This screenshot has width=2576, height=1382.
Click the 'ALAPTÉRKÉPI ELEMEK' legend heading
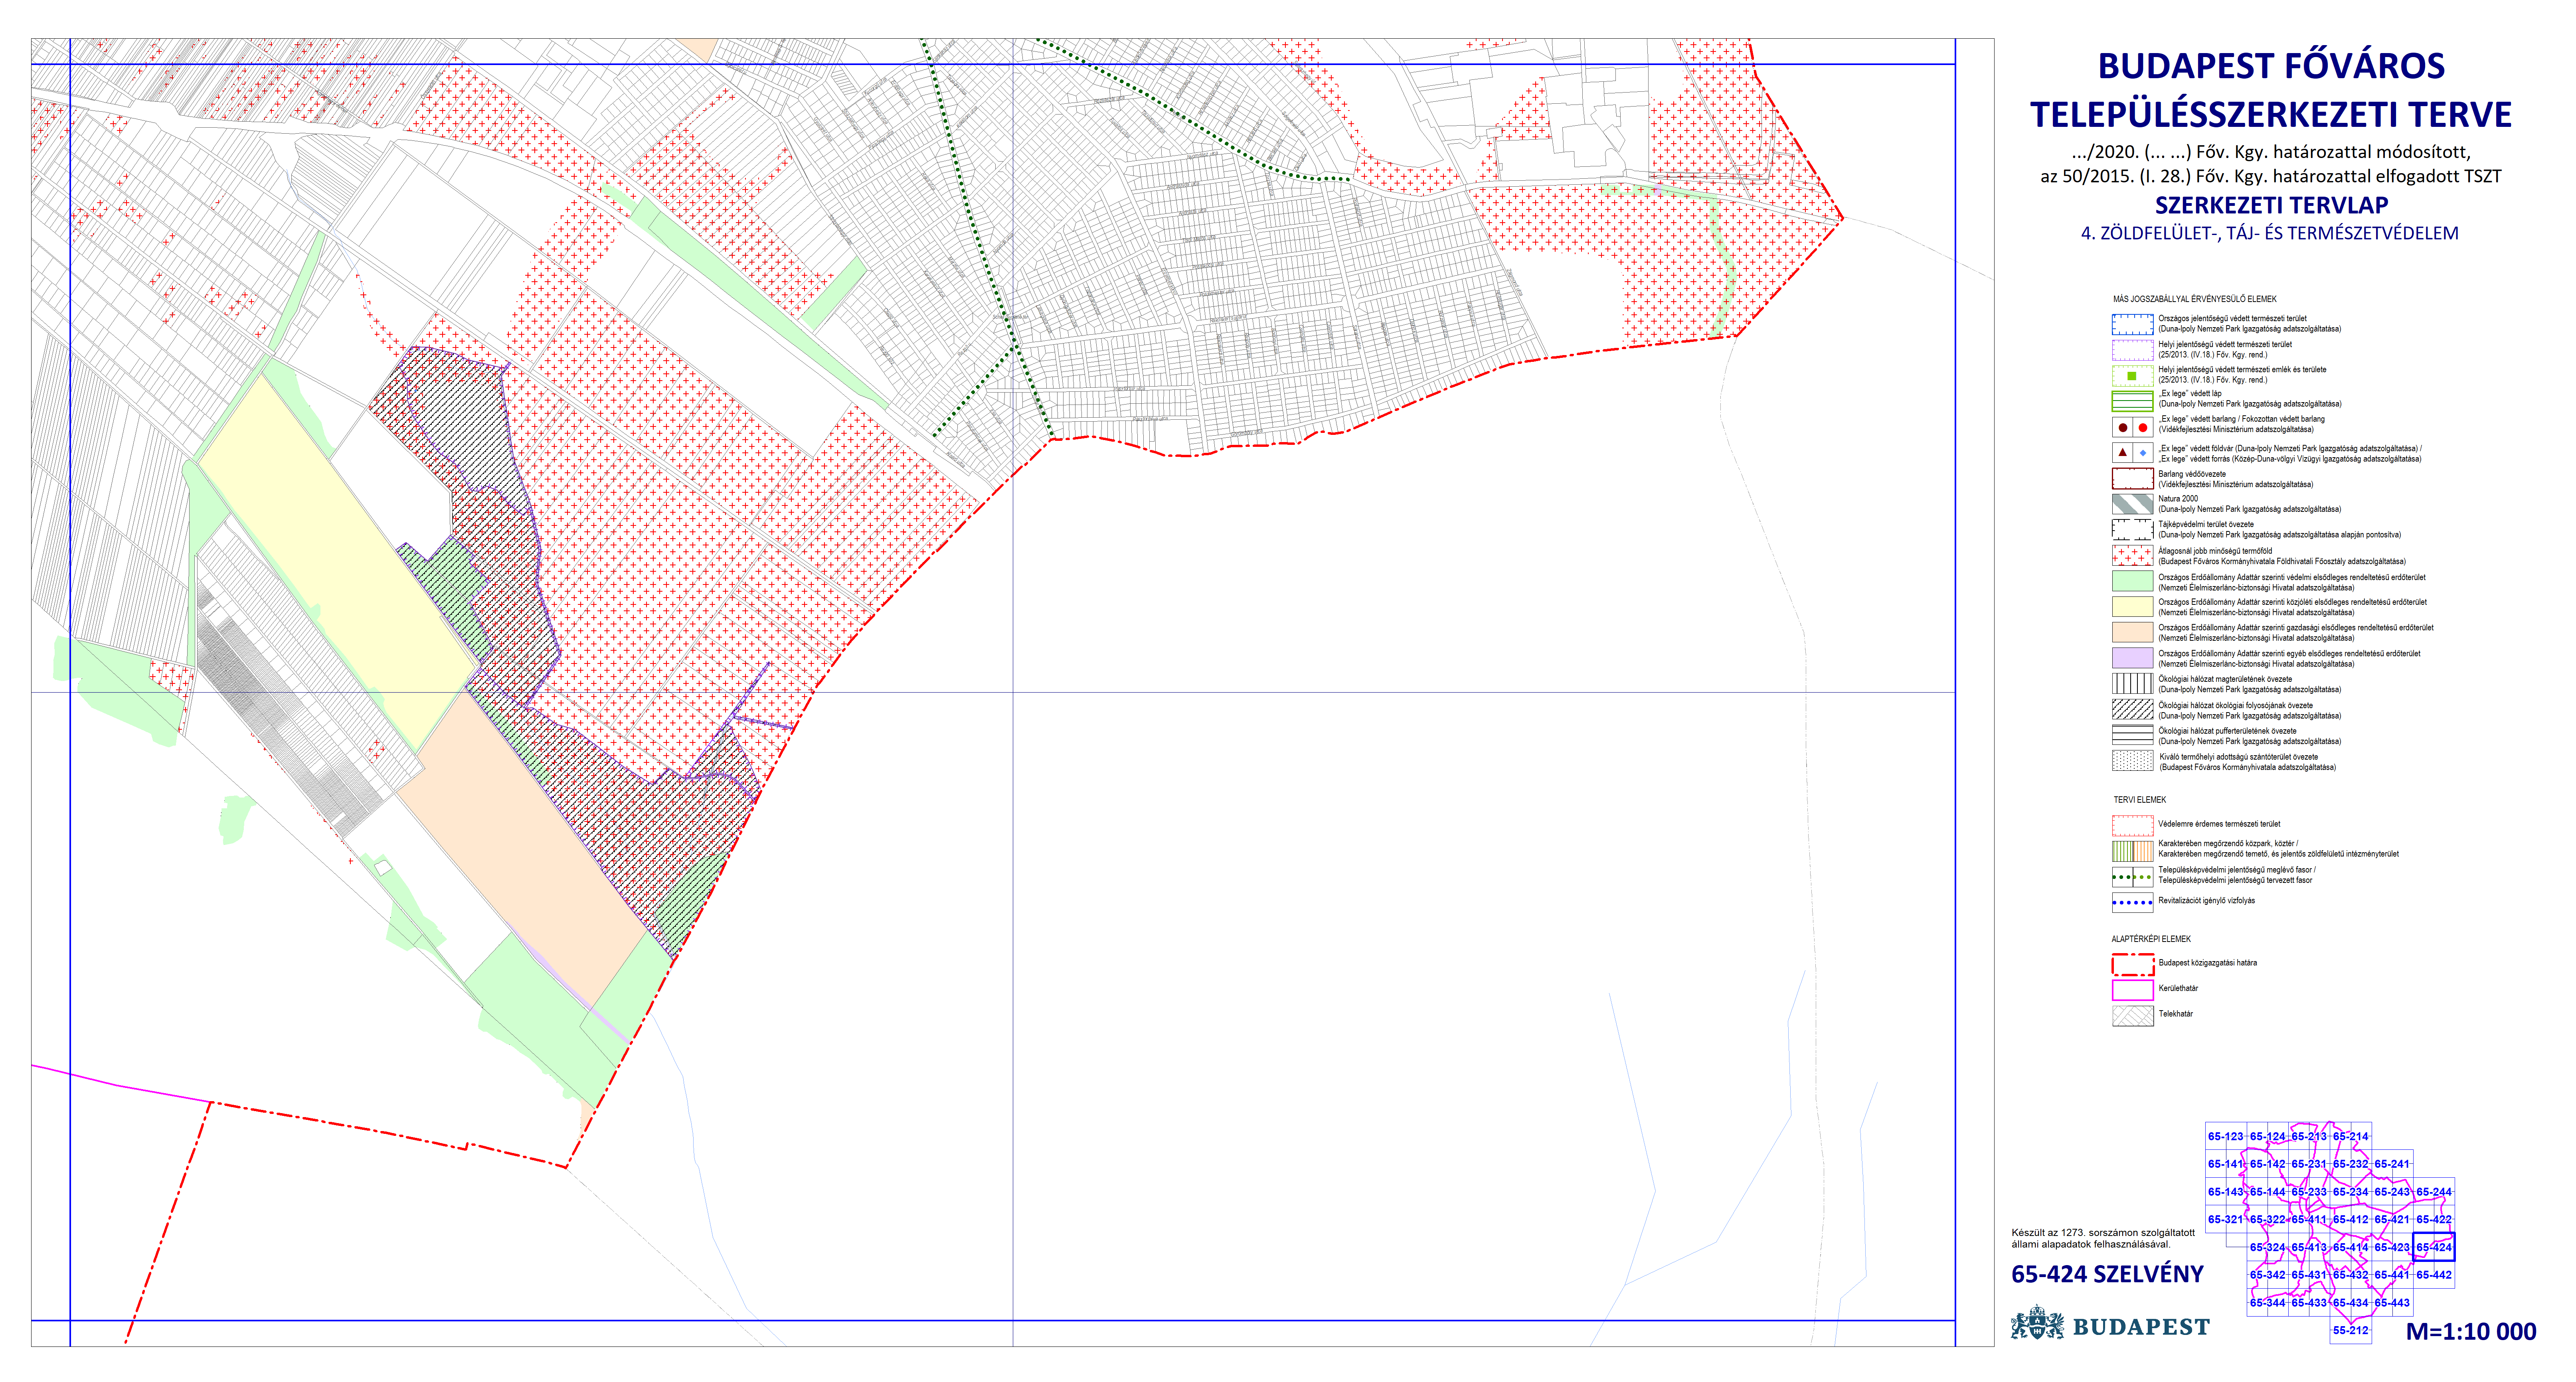coord(2151,939)
